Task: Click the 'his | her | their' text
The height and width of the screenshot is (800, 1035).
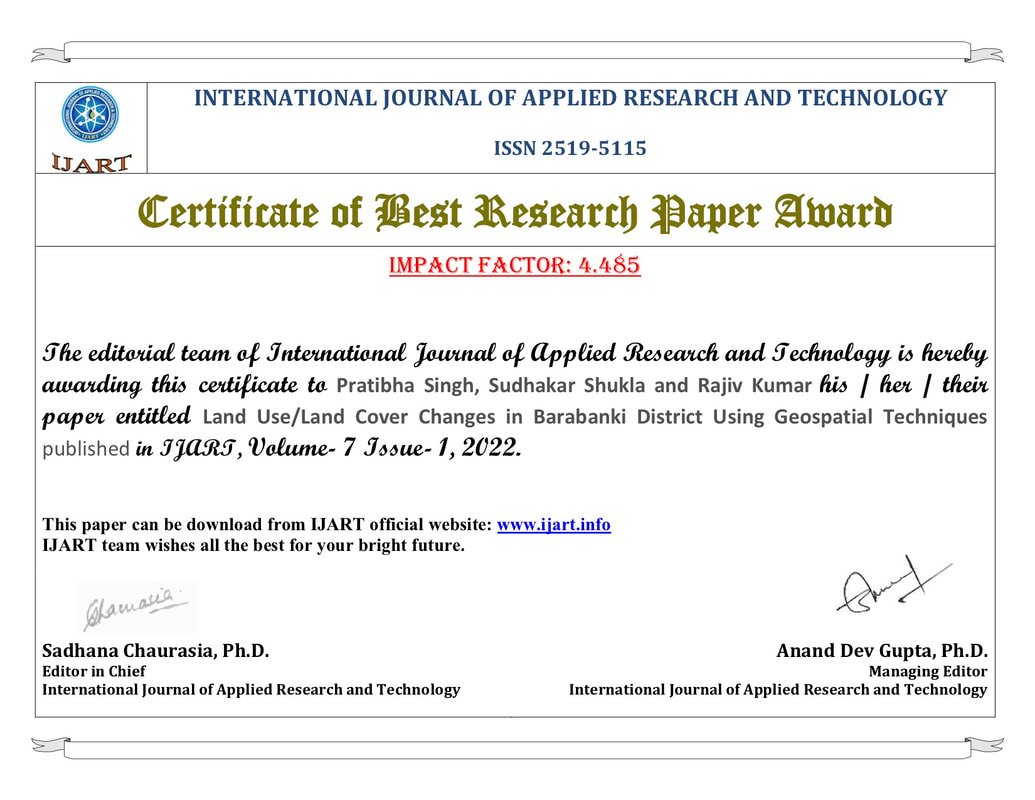Action: tap(903, 384)
